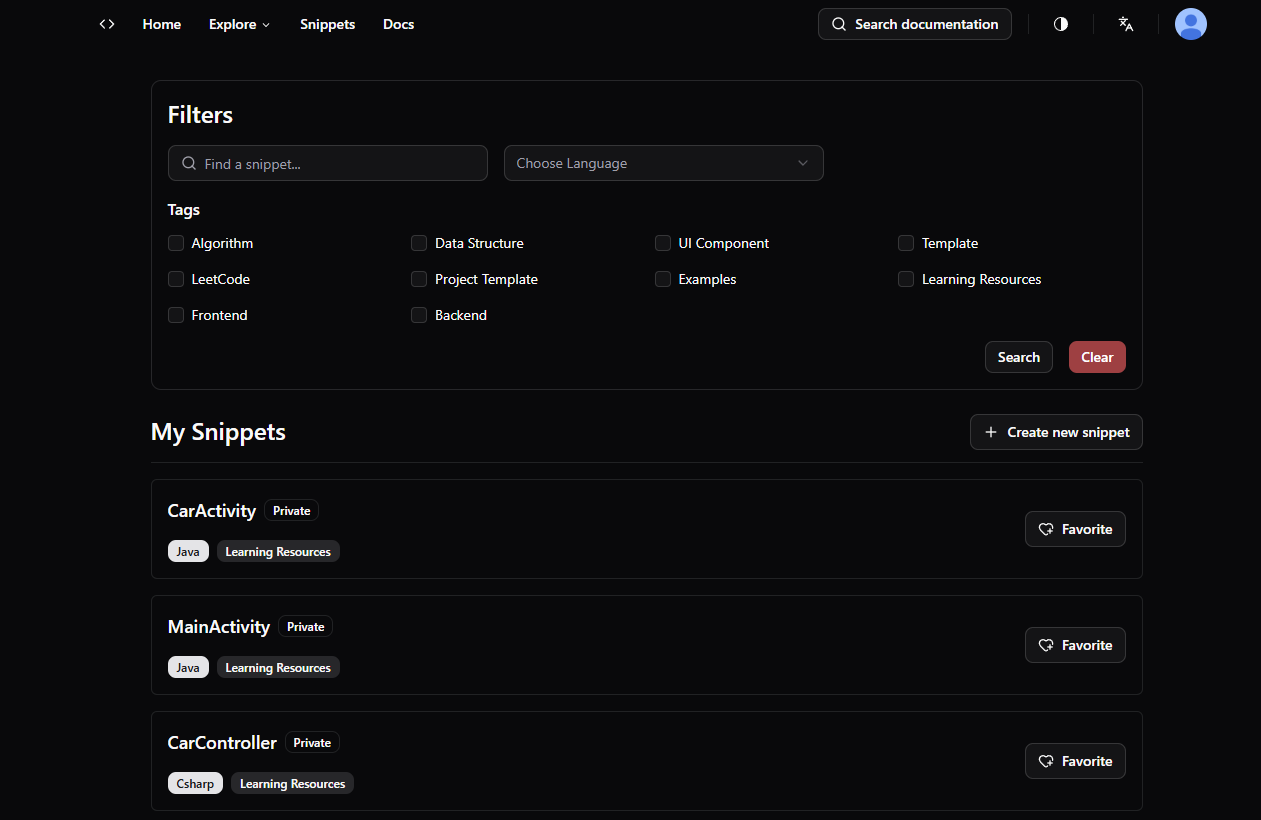1261x820 pixels.
Task: Select the LeetCode tag checkbox
Action: (176, 279)
